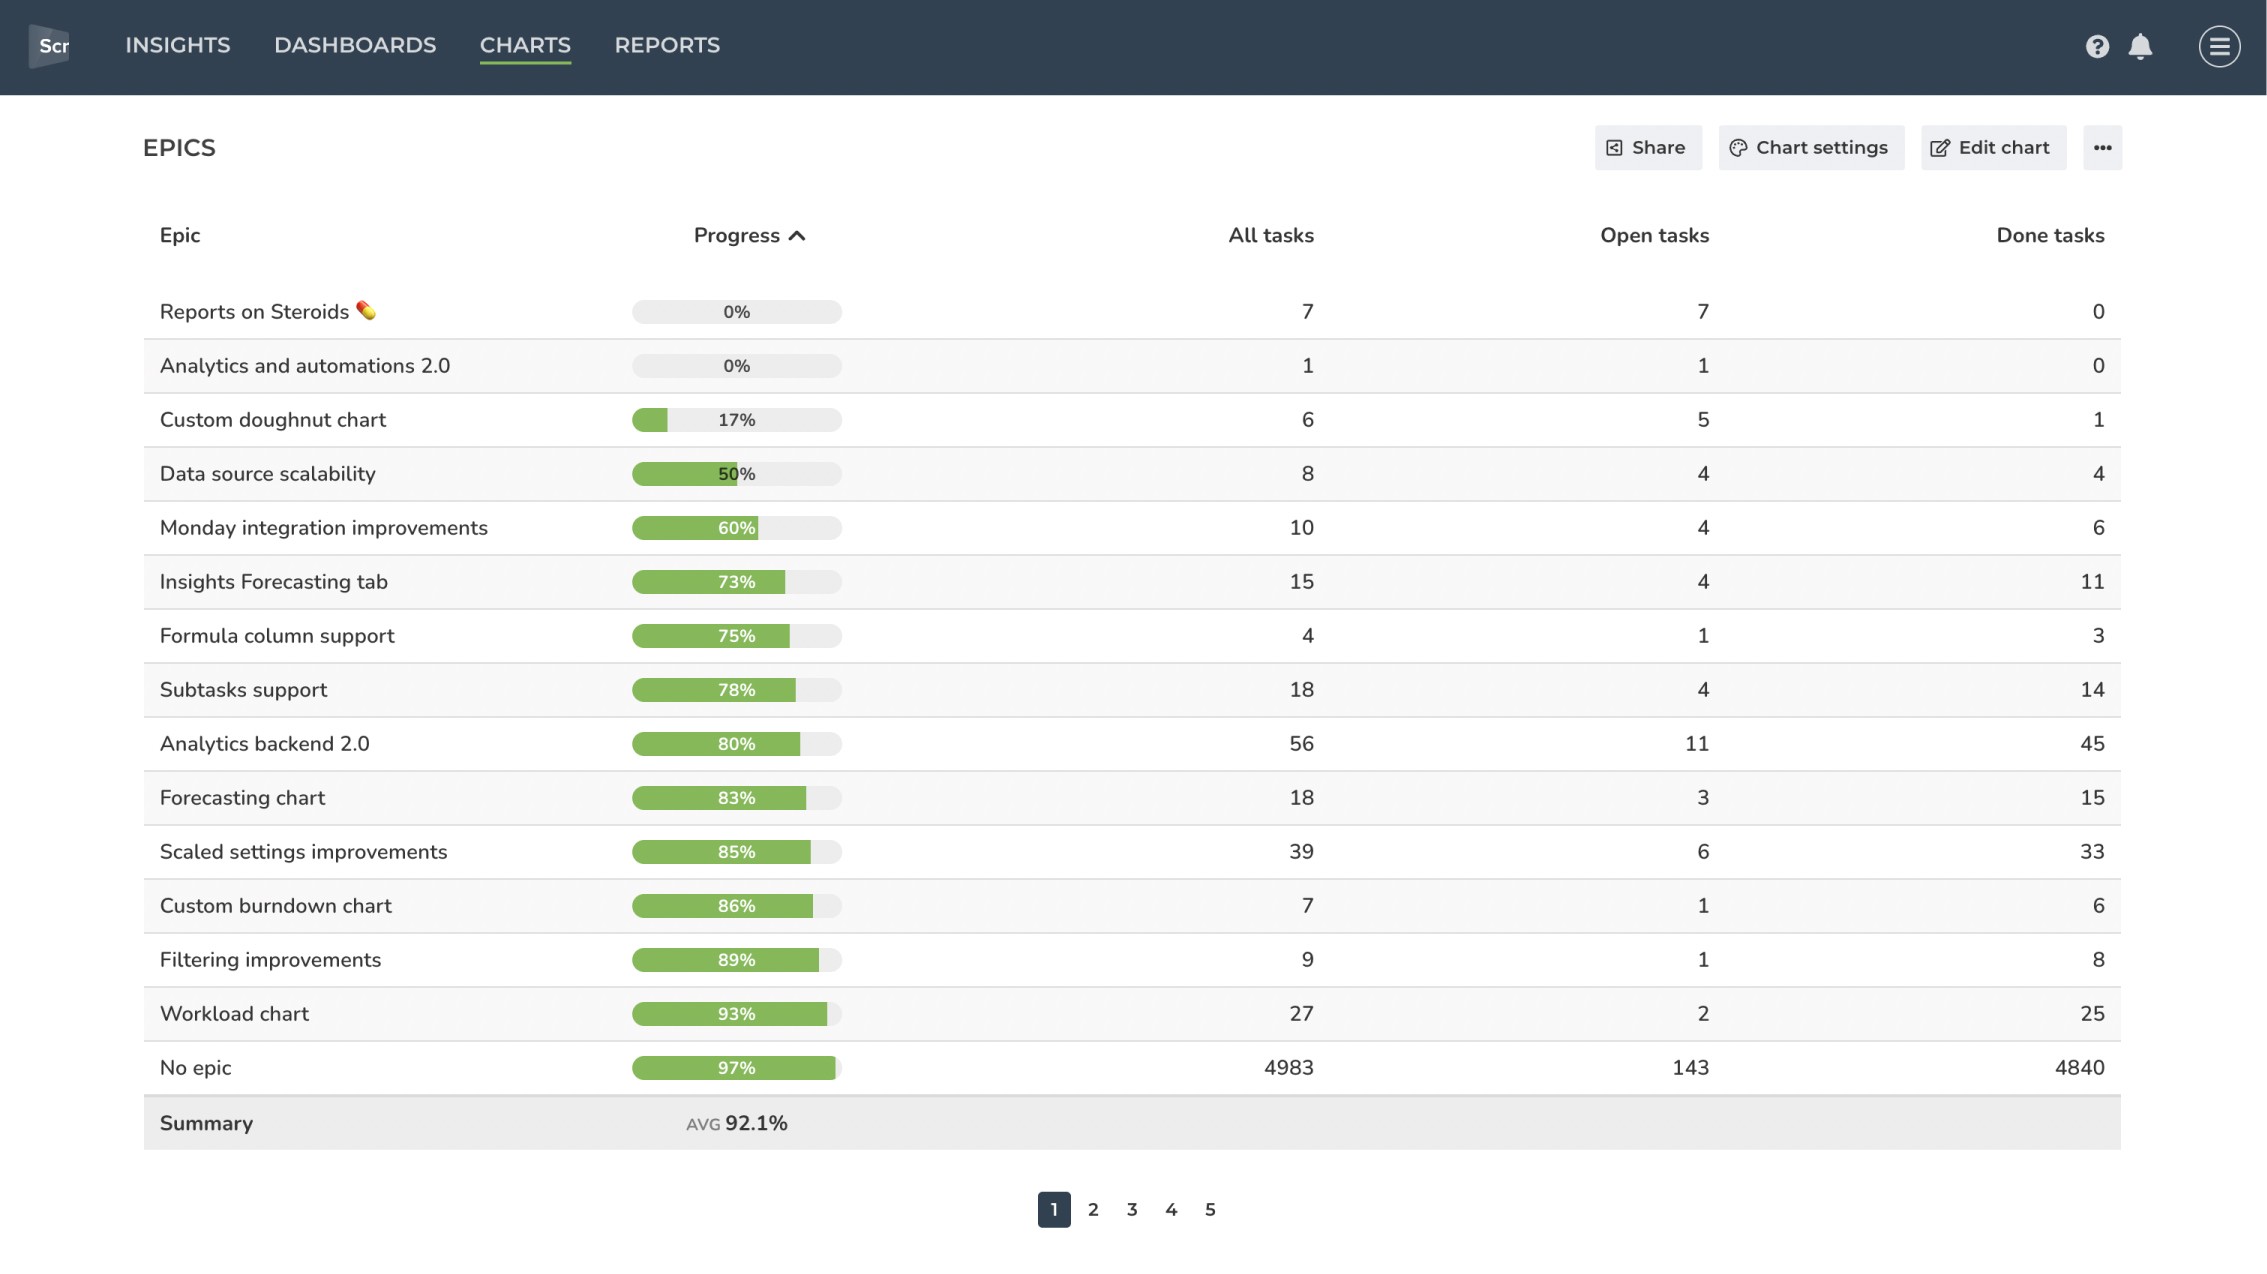2267x1274 pixels.
Task: Go to page 2
Action: 1093,1210
